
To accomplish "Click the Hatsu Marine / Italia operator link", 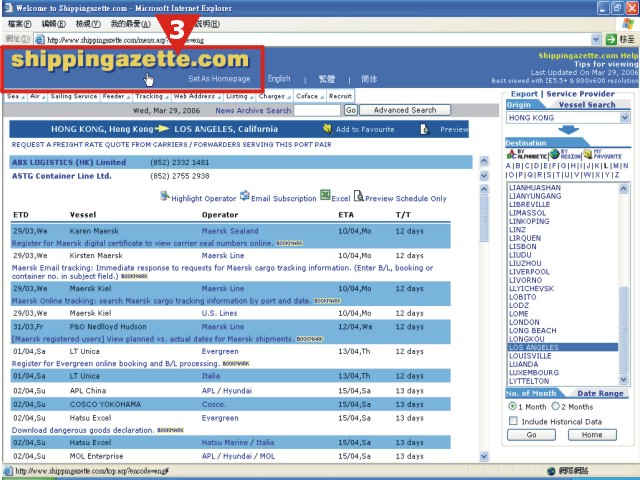I will [238, 442].
